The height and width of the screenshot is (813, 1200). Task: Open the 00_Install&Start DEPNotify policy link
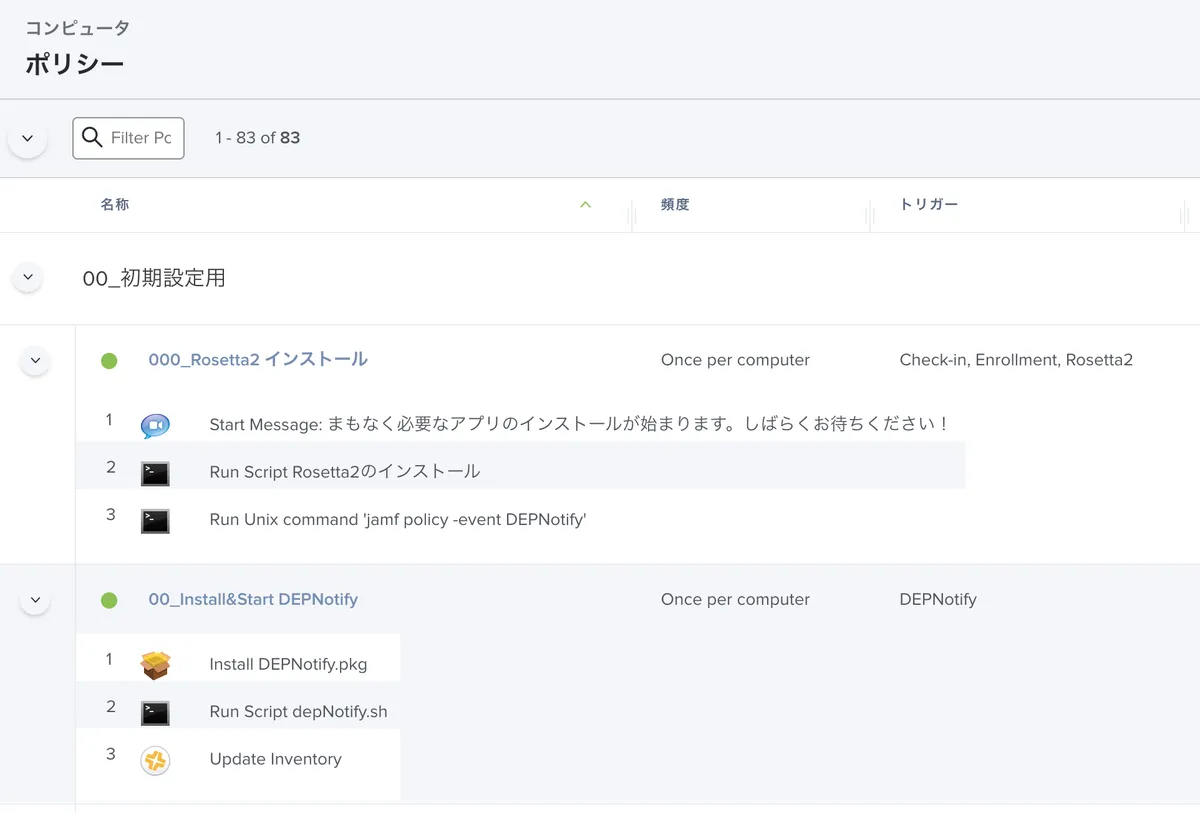253,600
